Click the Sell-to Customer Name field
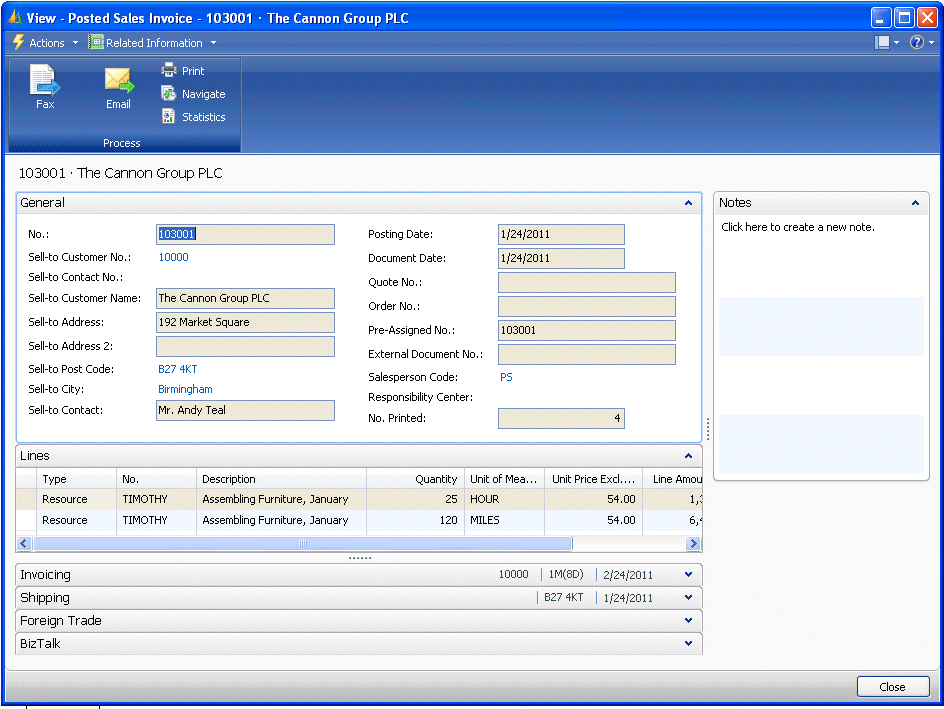The image size is (944, 709). click(x=245, y=299)
